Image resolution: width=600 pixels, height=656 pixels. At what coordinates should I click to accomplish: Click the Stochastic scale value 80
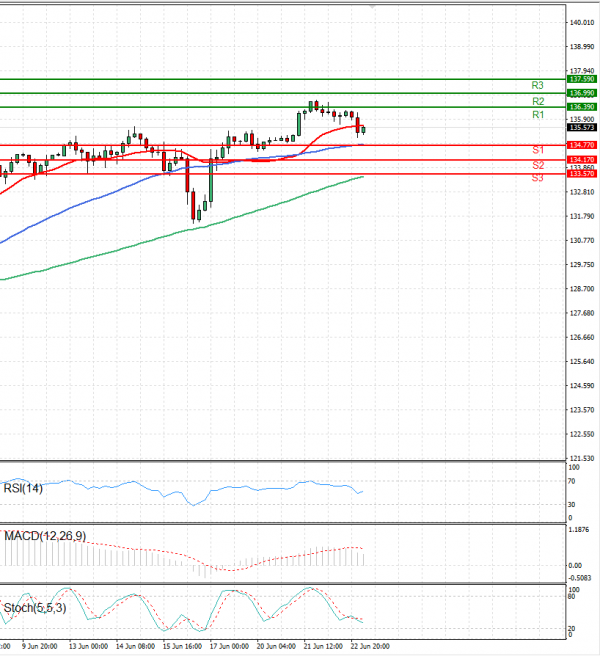[572, 597]
